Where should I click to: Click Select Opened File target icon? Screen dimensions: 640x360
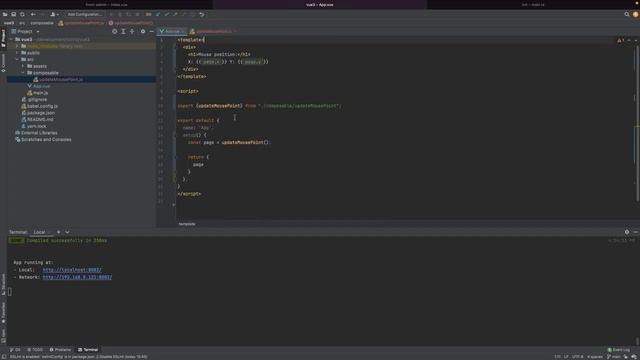click(115, 31)
